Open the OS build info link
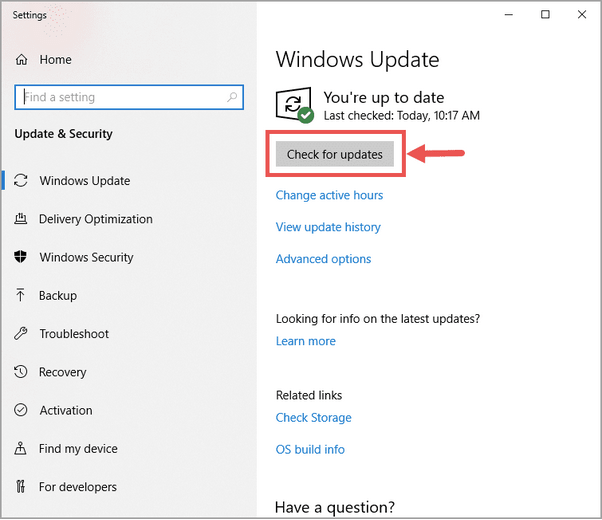 pos(310,449)
